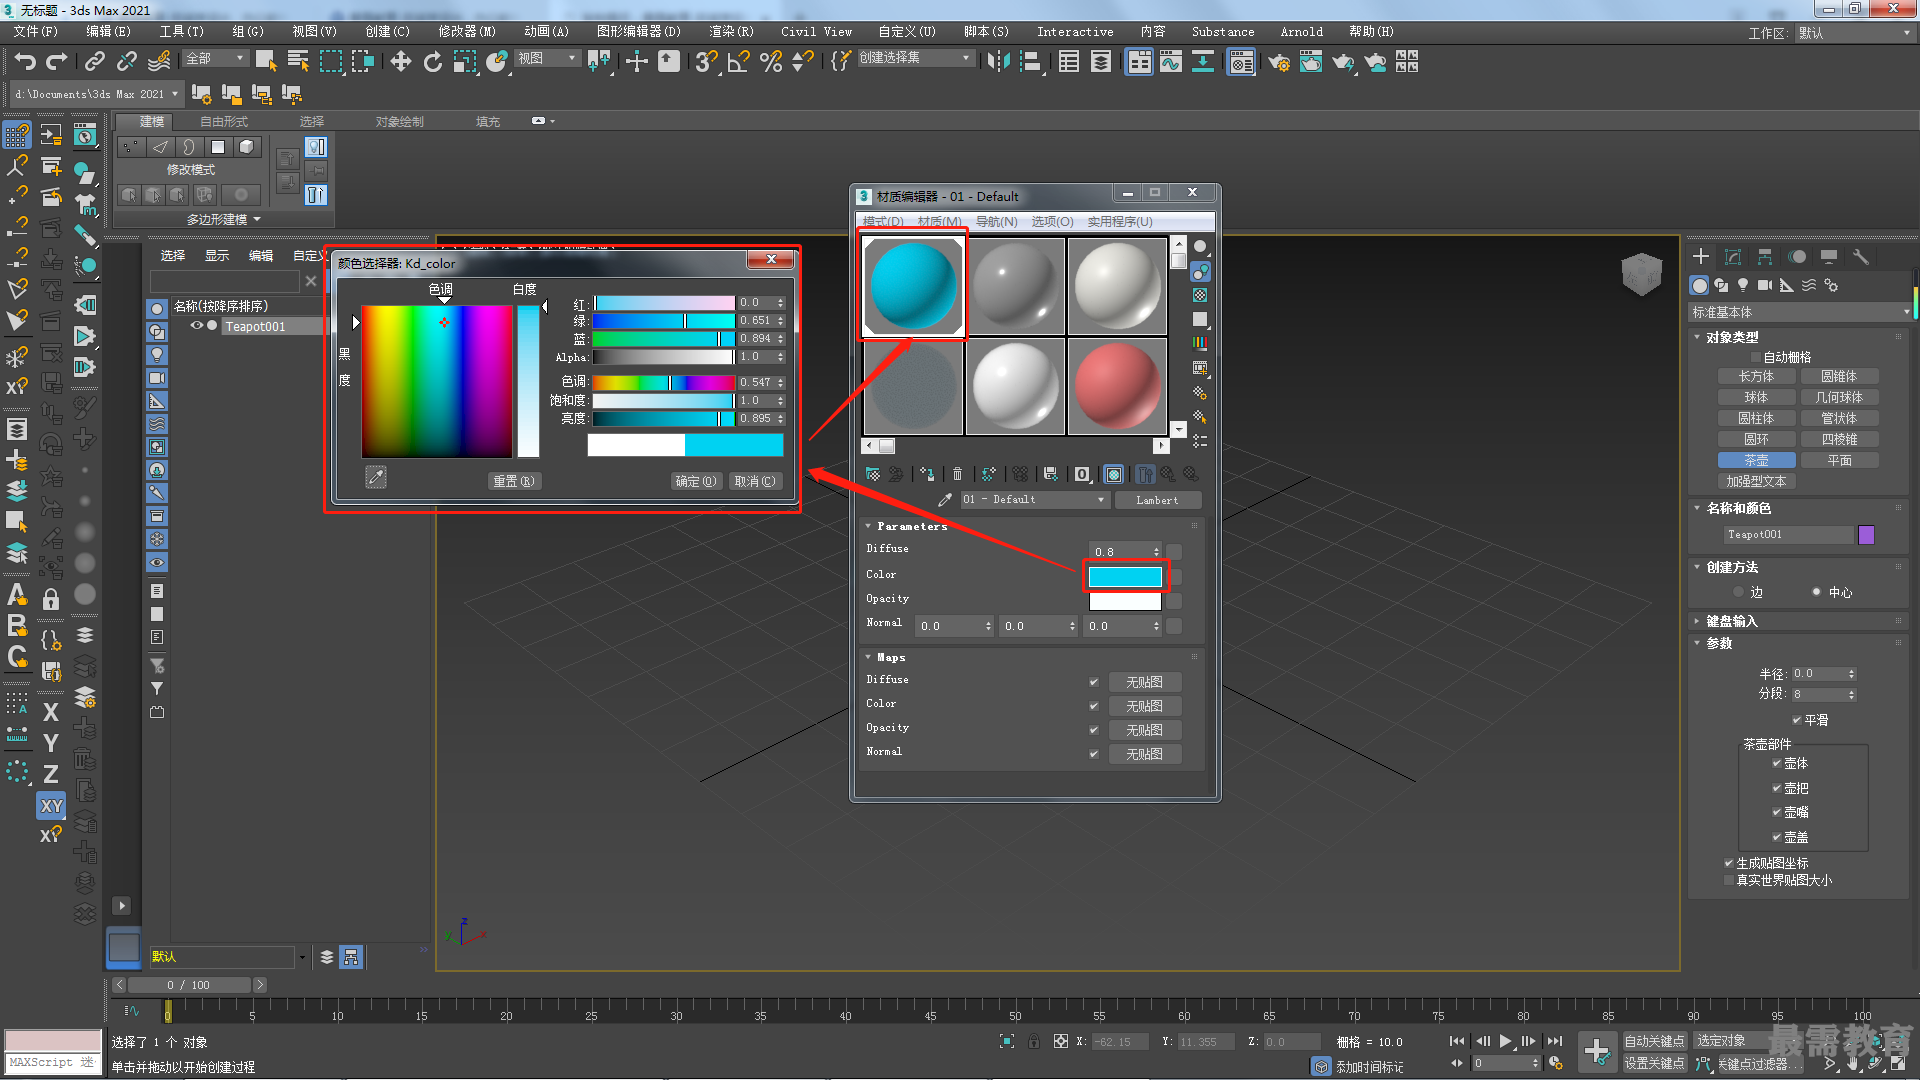Select the Cameras category icon
The height and width of the screenshot is (1080, 1920).
click(x=1765, y=285)
